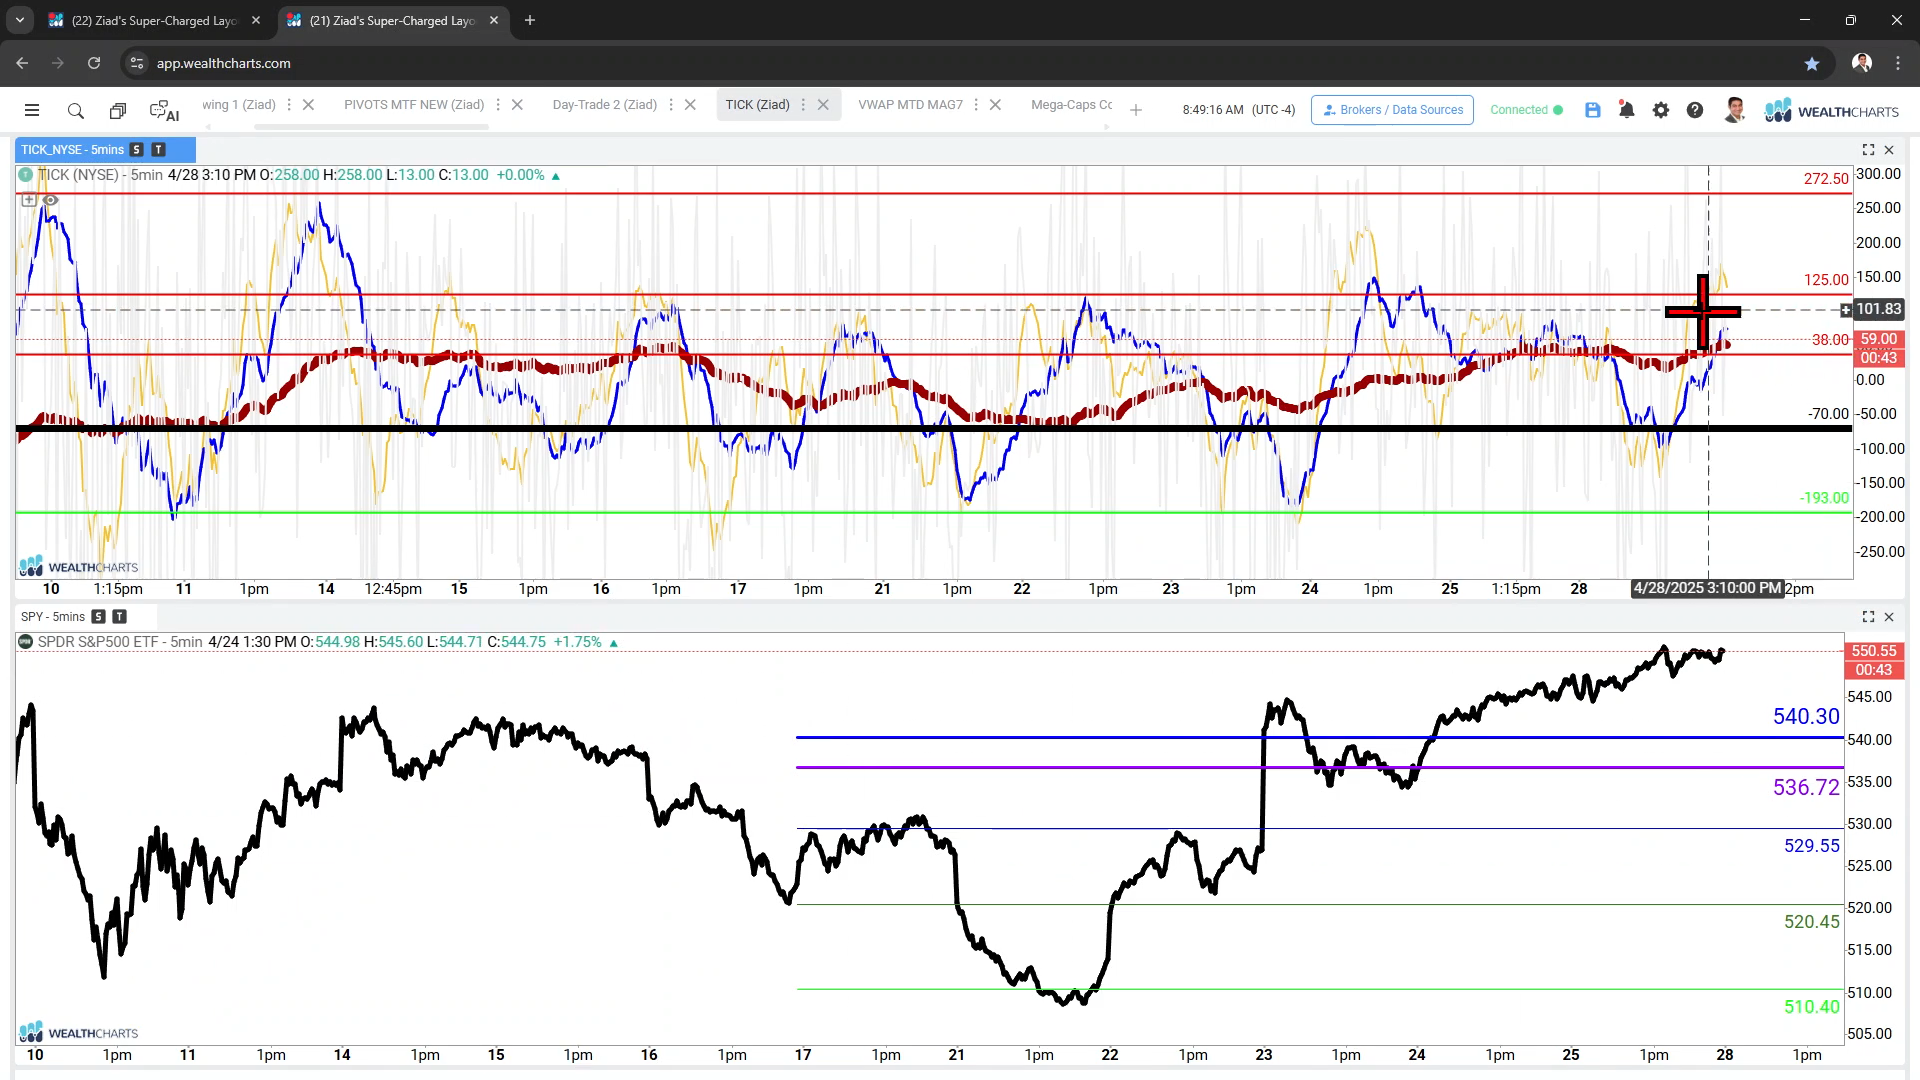Open the layouts copy icon
Image resolution: width=1920 pixels, height=1080 pixels.
(x=118, y=110)
